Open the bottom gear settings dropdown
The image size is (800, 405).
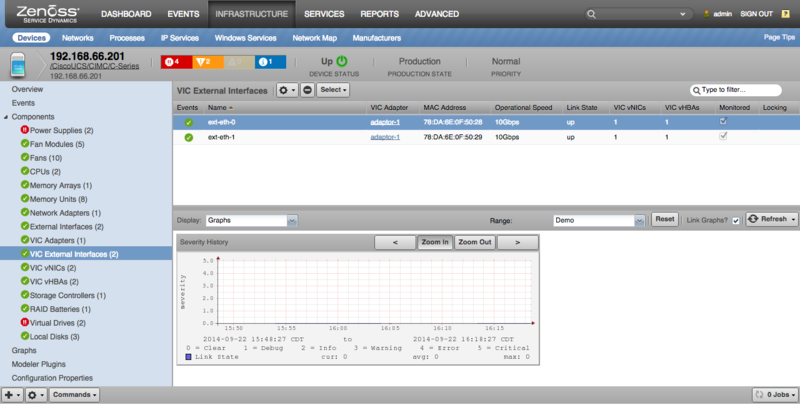(36, 395)
